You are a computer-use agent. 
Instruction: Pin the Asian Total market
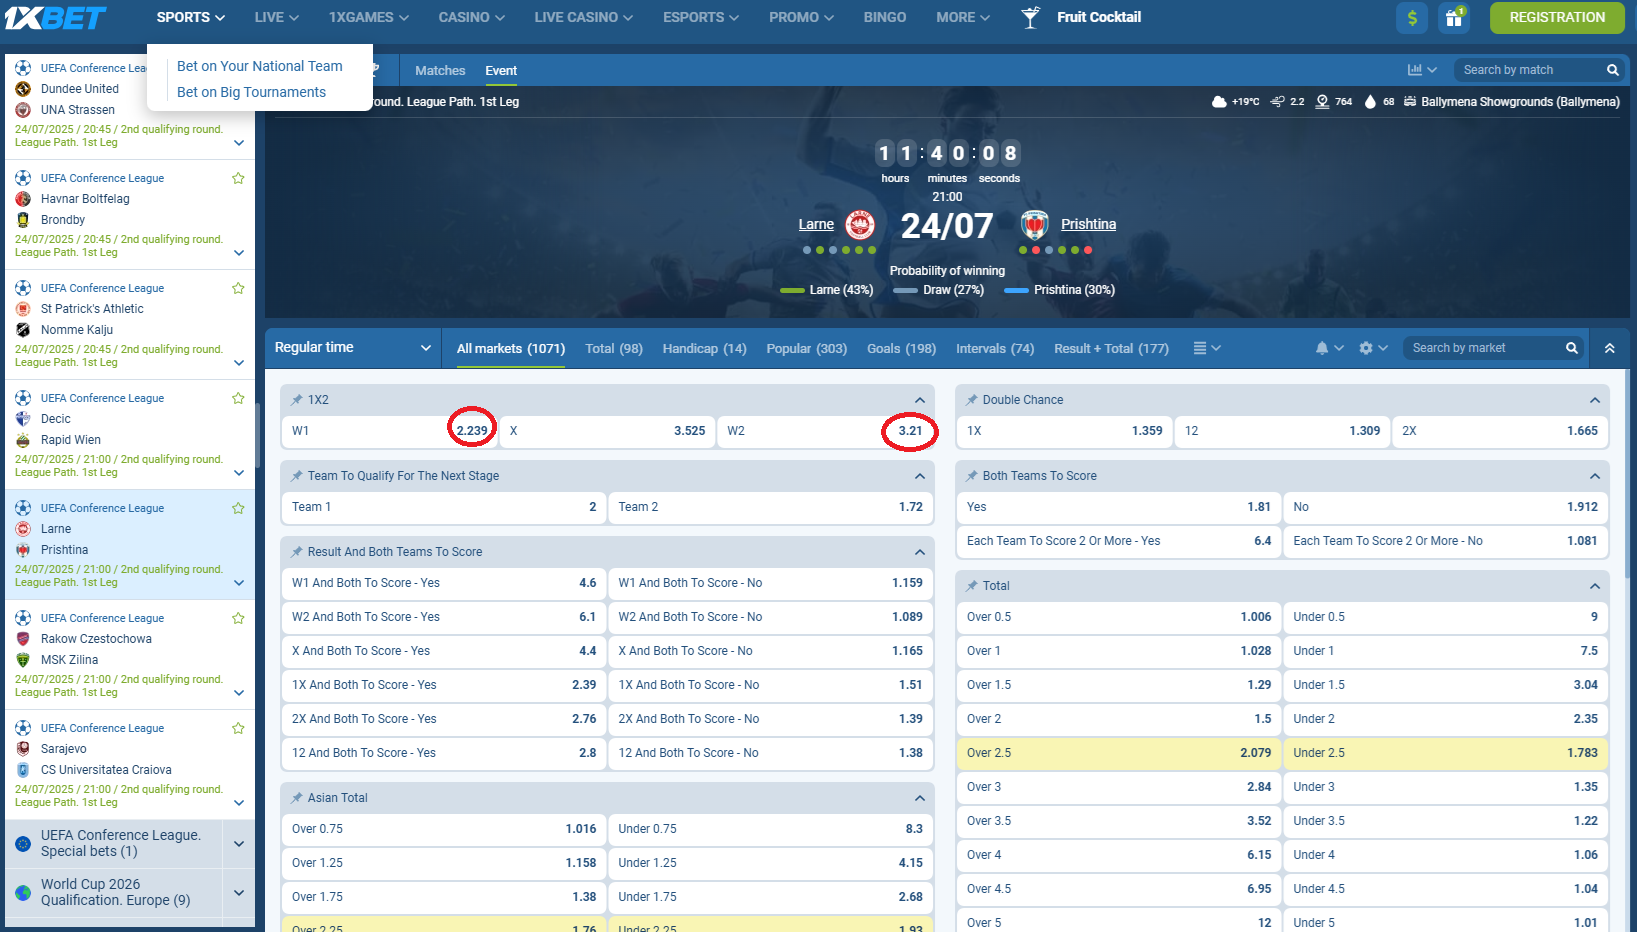(x=296, y=798)
